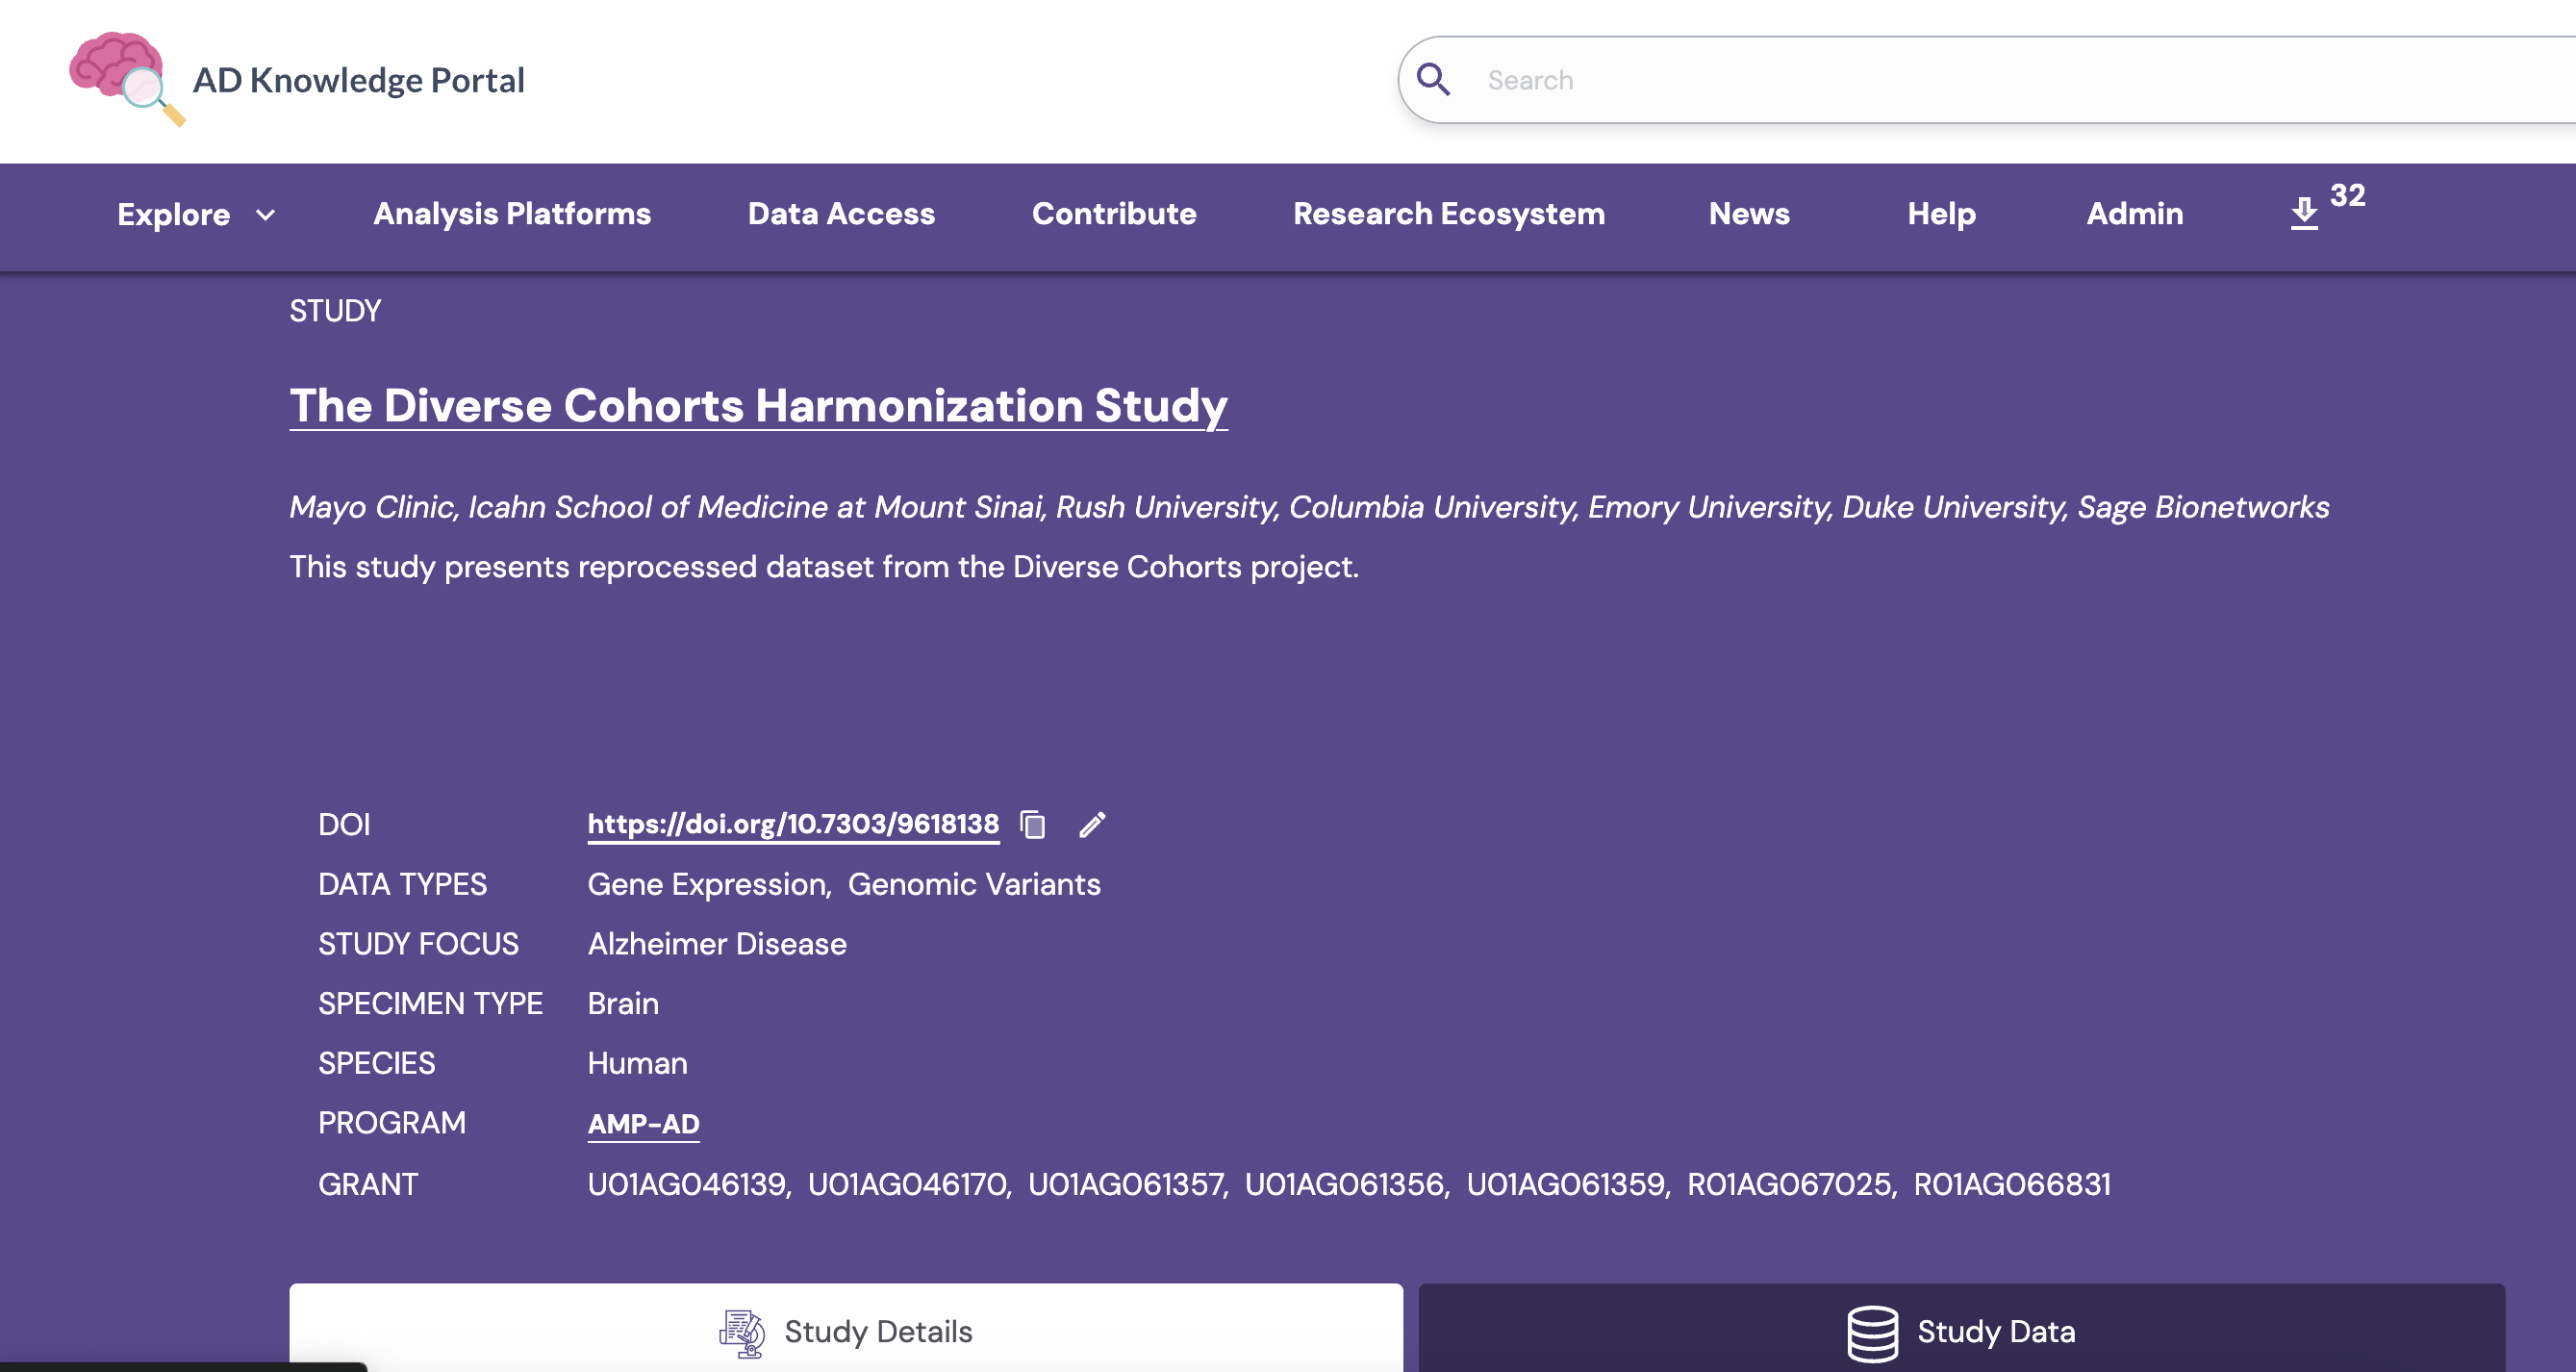Click the study description sentence

tap(824, 567)
